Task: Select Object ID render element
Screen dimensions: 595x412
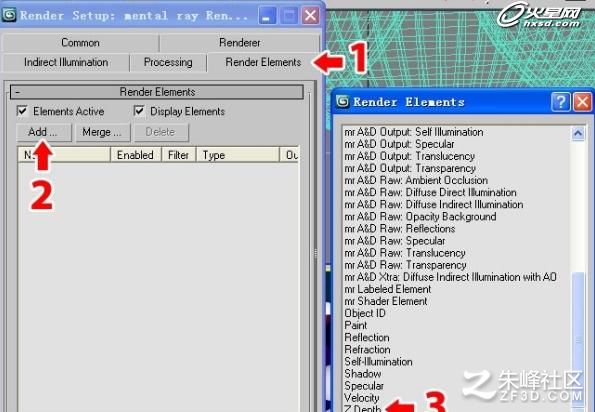Action: click(365, 313)
